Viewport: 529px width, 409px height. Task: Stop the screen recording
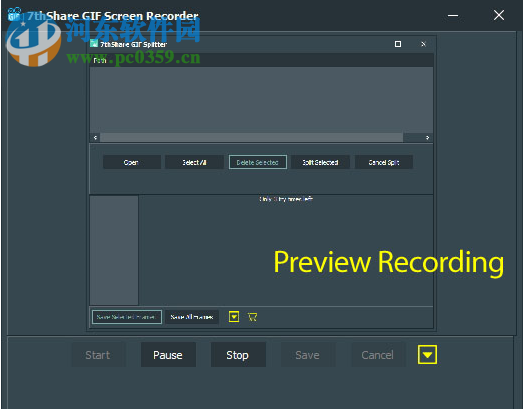click(x=238, y=355)
